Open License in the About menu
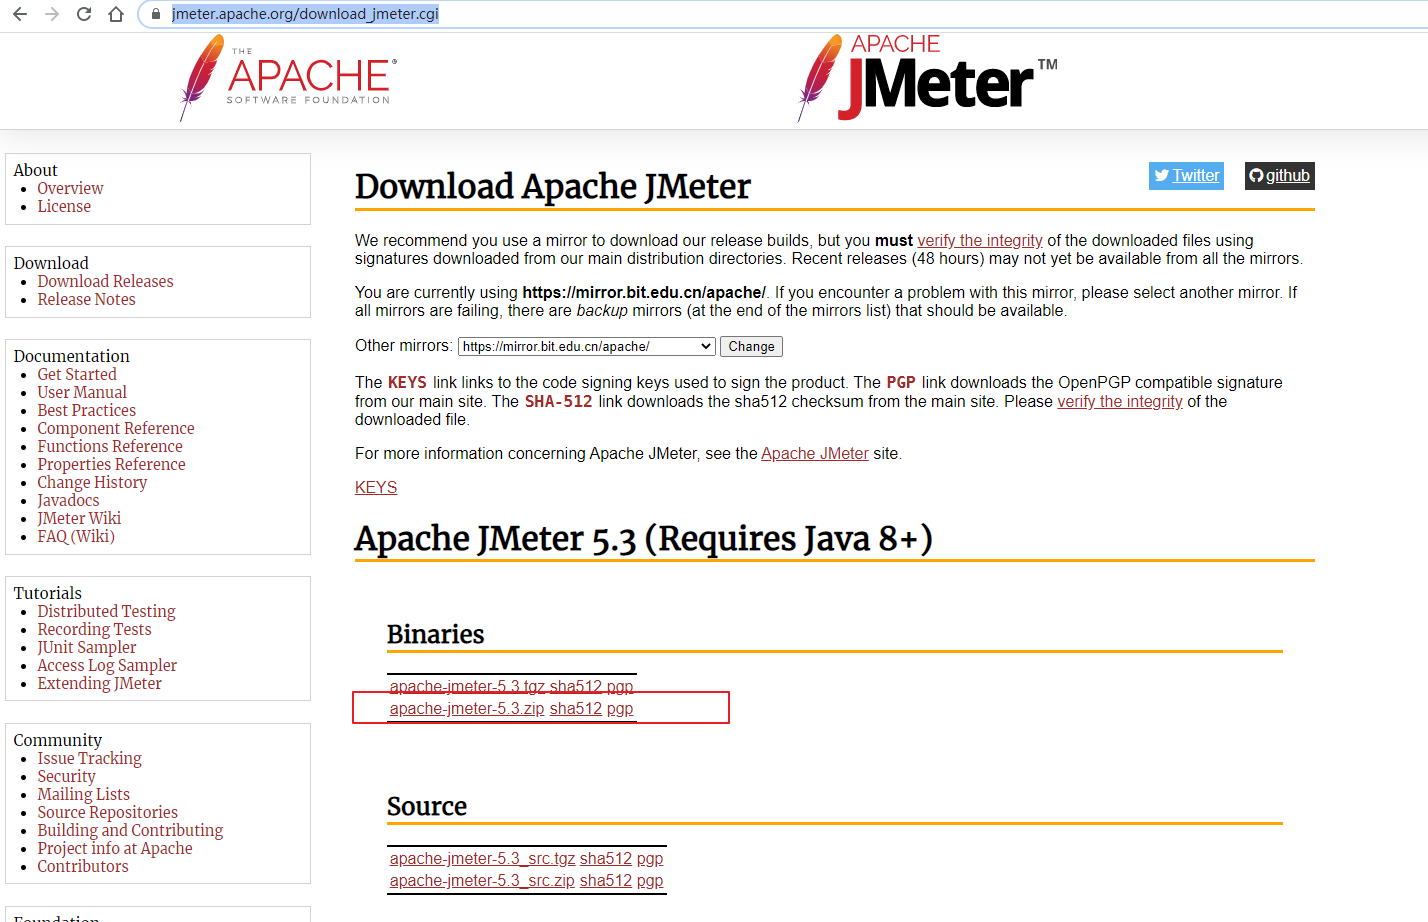This screenshot has height=922, width=1428. coord(64,206)
